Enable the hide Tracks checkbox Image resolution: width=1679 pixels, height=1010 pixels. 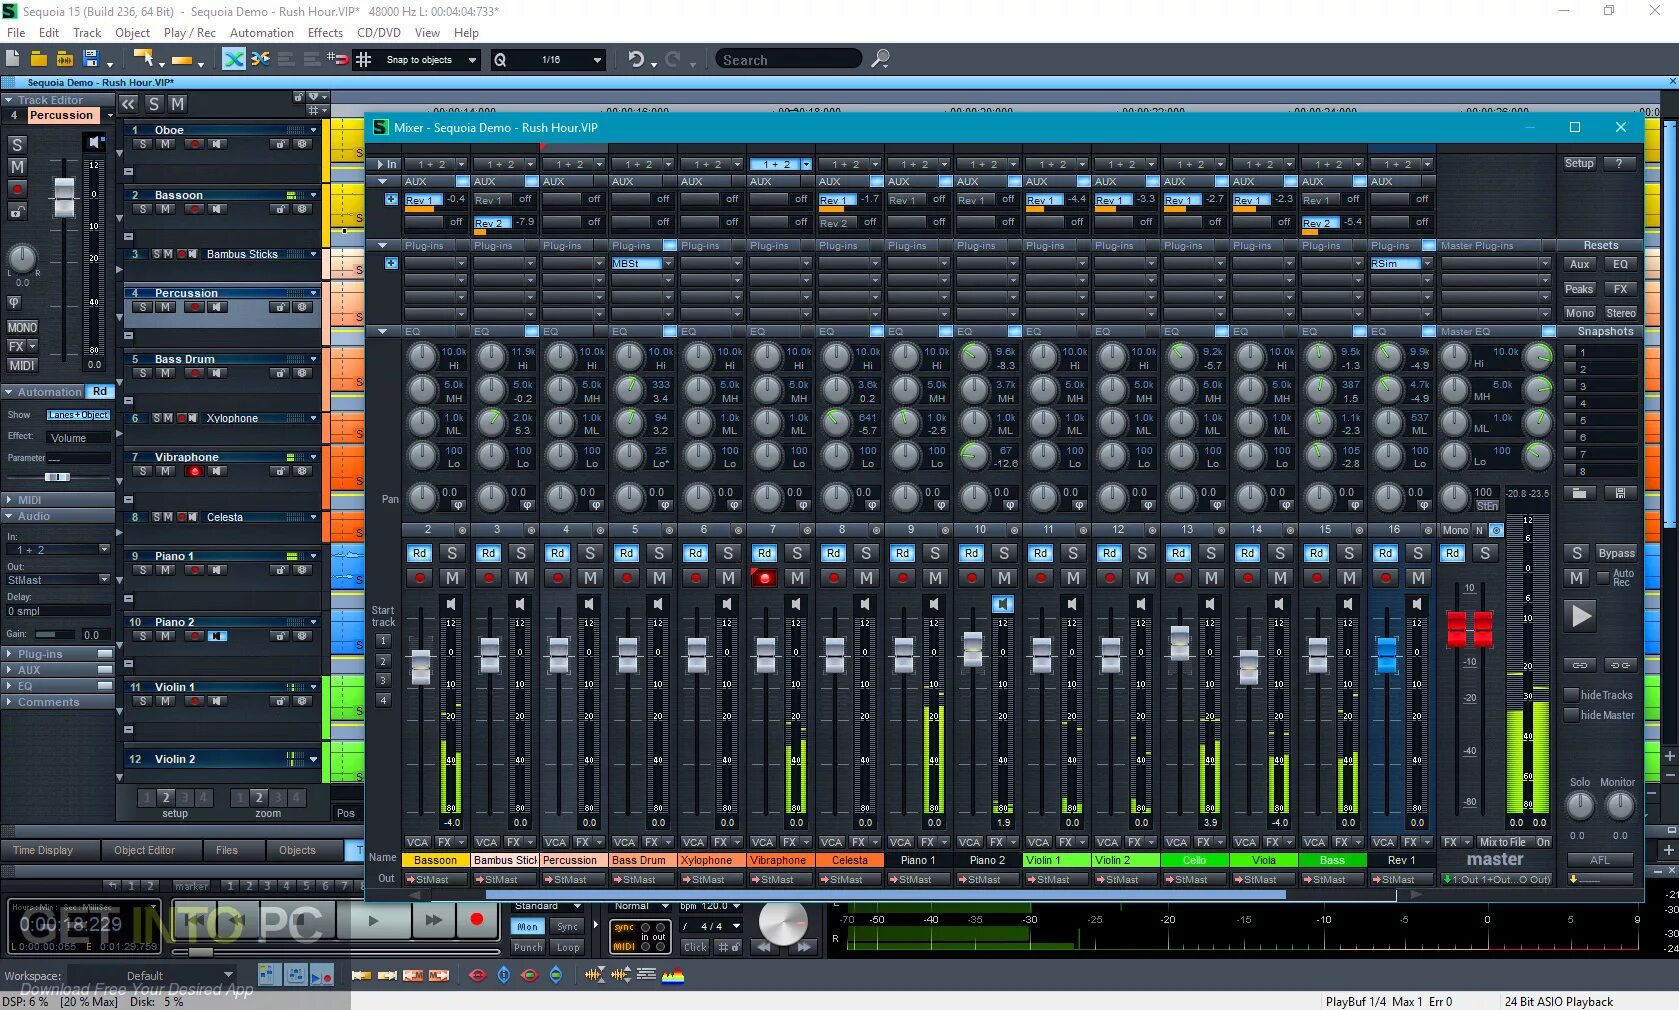point(1570,695)
